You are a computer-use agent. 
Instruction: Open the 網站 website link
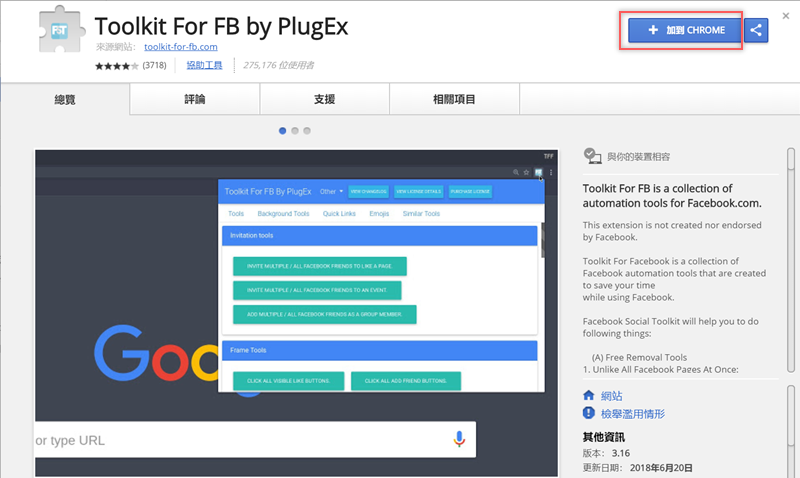pyautogui.click(x=611, y=396)
